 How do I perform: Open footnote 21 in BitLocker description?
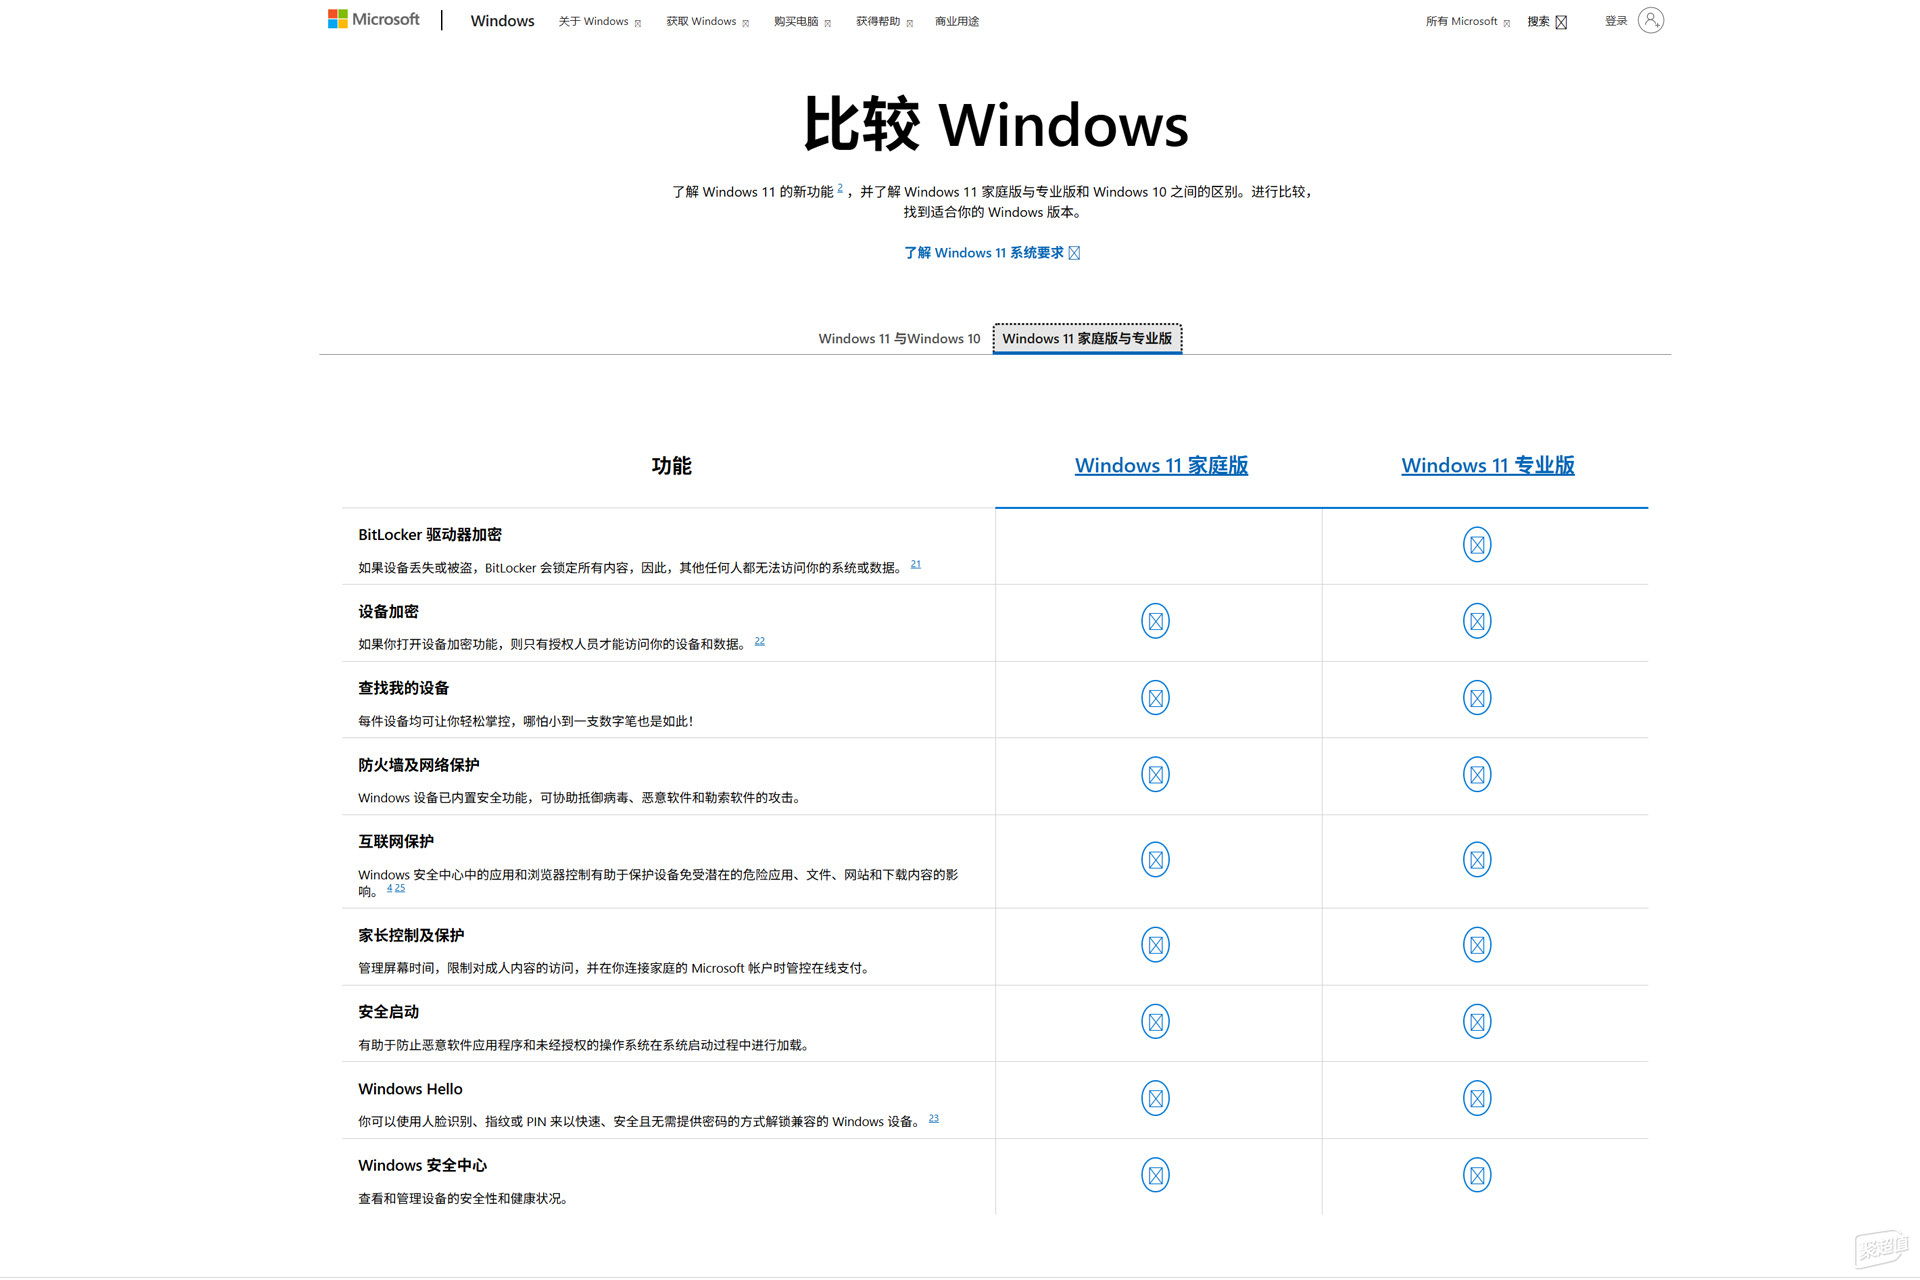pyautogui.click(x=916, y=564)
